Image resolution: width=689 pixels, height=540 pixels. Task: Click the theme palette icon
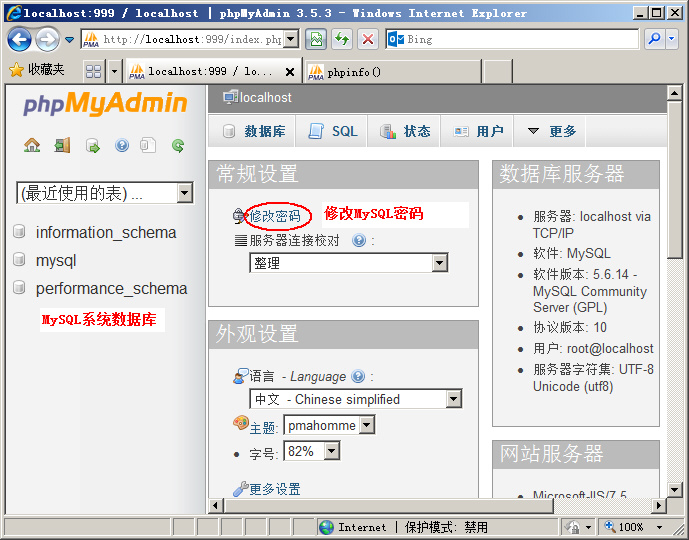coord(240,423)
